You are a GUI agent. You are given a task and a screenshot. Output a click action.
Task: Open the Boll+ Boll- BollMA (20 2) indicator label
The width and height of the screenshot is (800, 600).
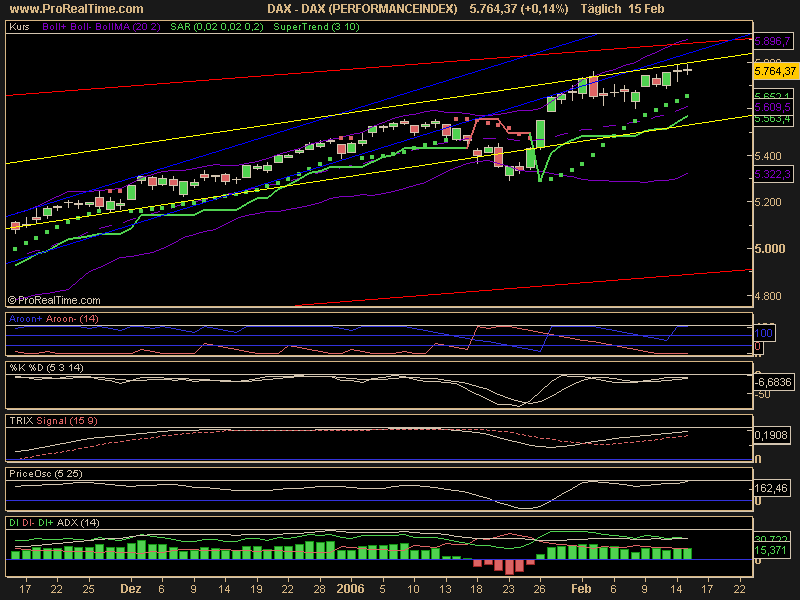coord(101,27)
